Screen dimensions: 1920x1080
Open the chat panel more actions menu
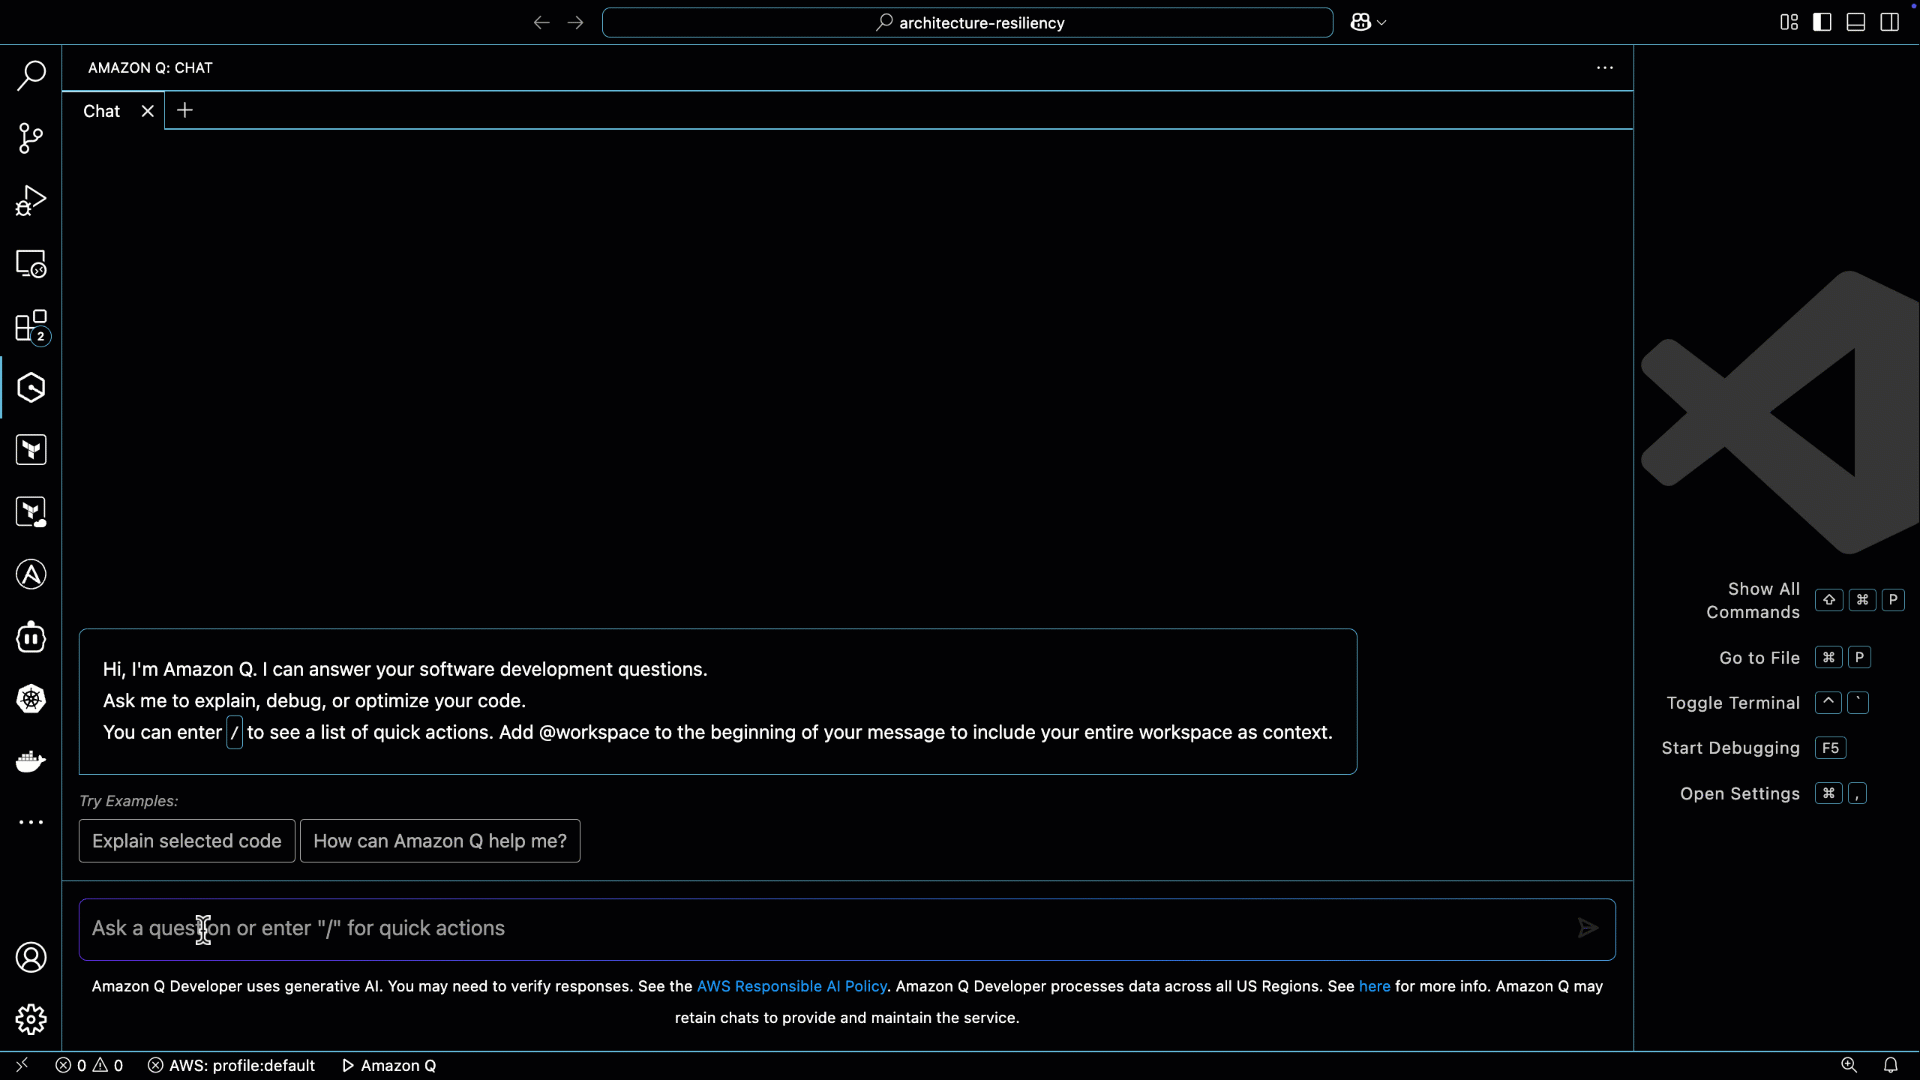coord(1604,68)
